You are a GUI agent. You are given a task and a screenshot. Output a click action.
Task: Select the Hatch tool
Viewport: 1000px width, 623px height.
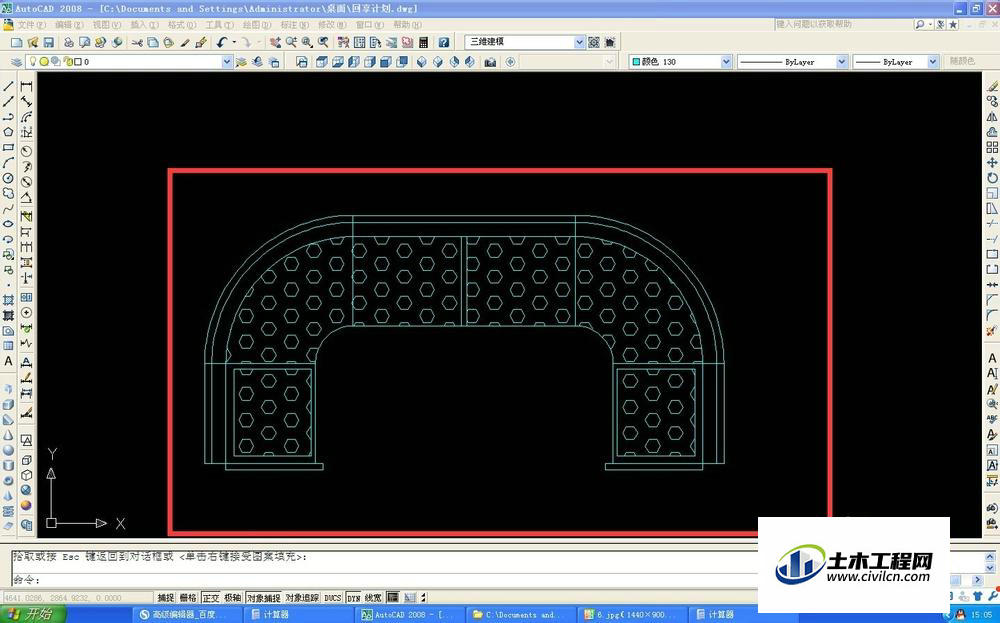coord(8,300)
